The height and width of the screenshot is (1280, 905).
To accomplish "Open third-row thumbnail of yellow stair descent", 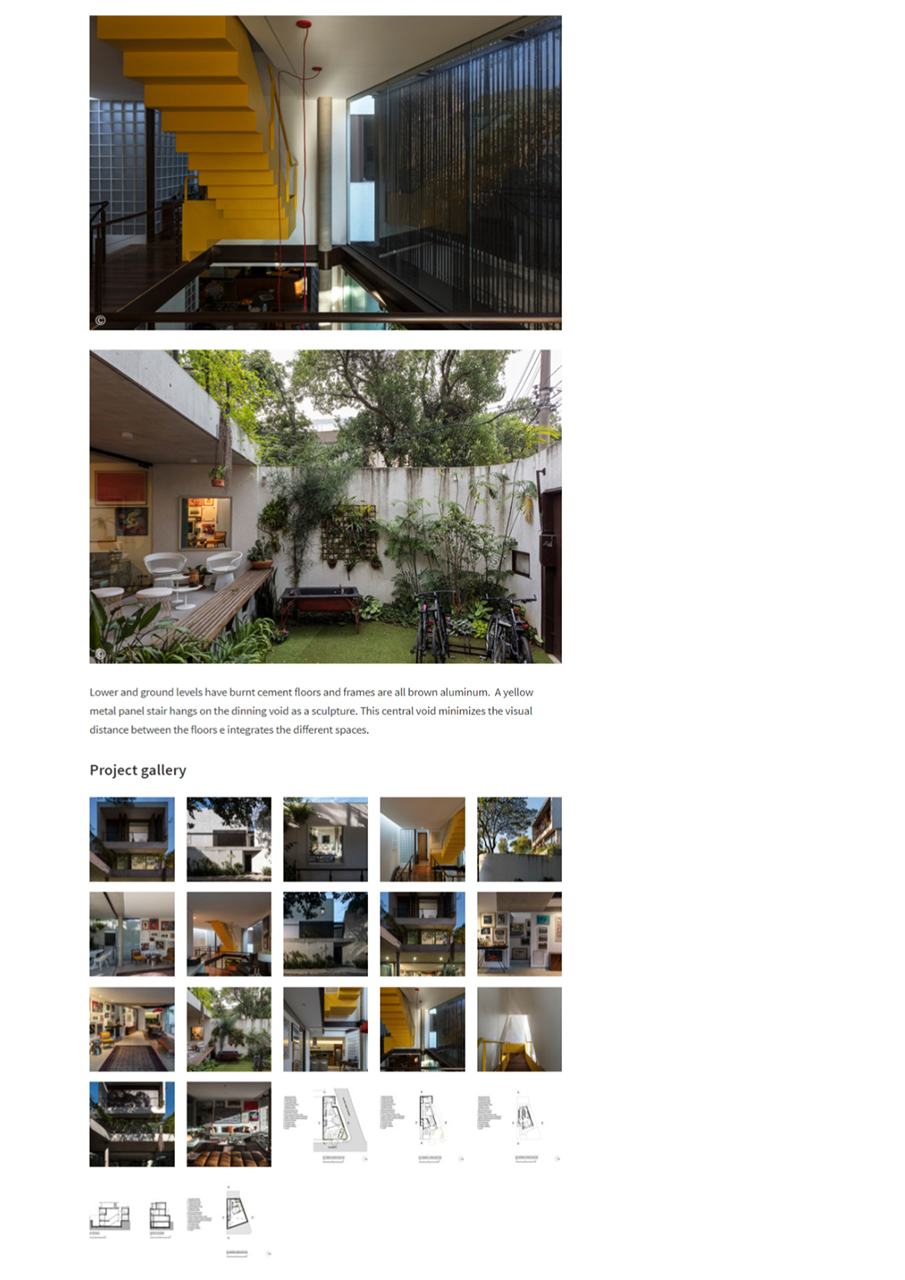I will click(x=519, y=1029).
